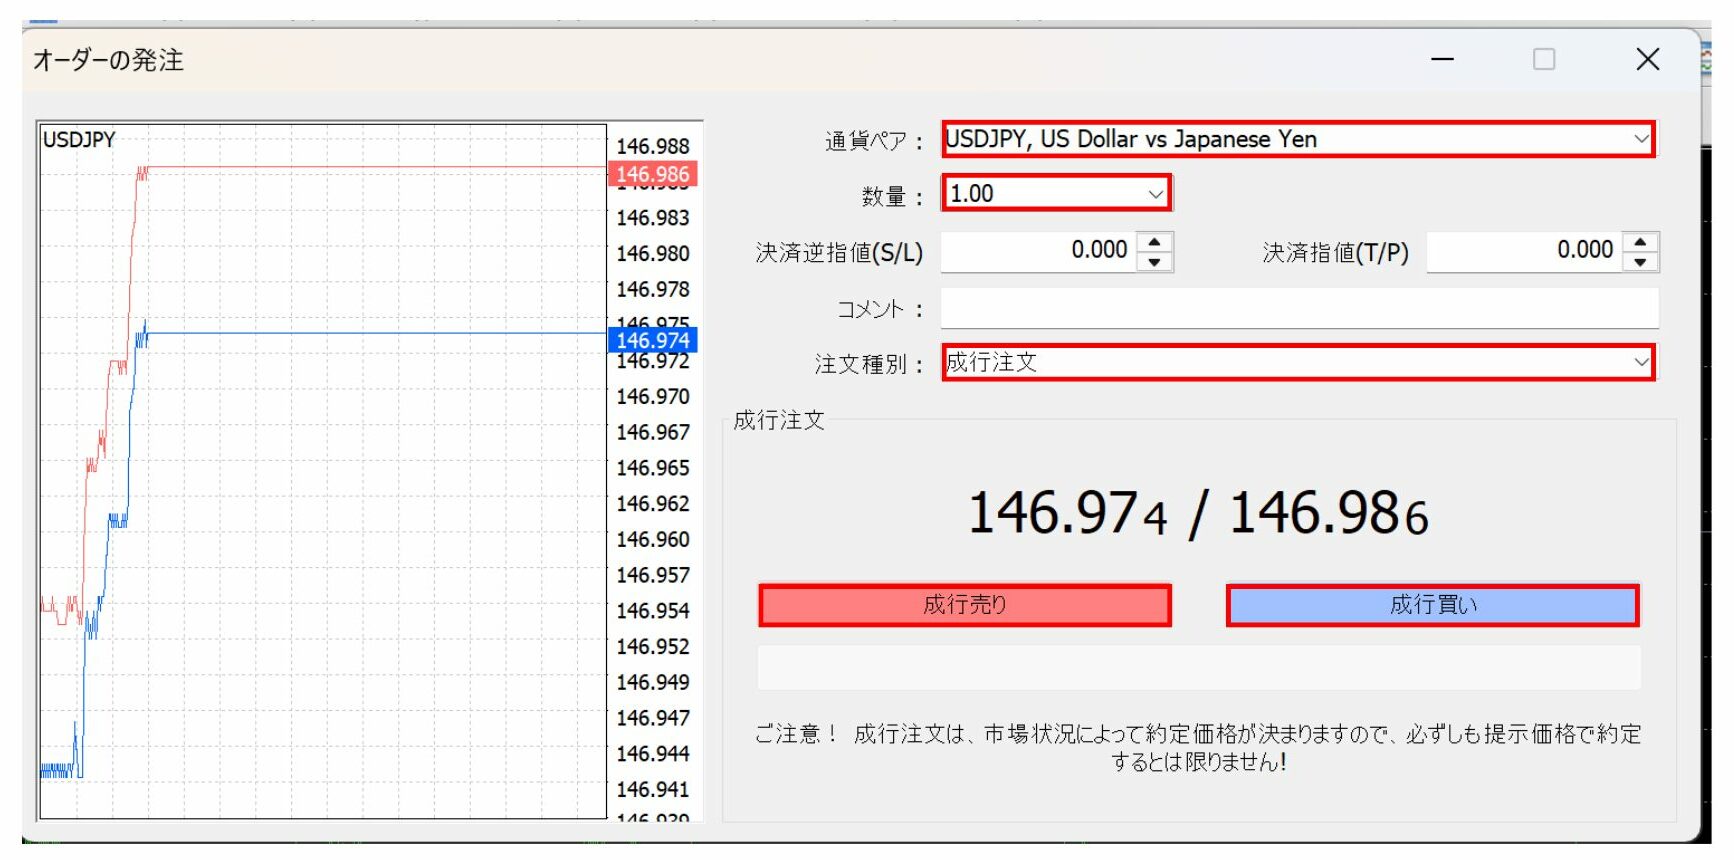Click the large 146.986 ask quote
Viewport: 1734px width, 860px height.
point(1328,514)
